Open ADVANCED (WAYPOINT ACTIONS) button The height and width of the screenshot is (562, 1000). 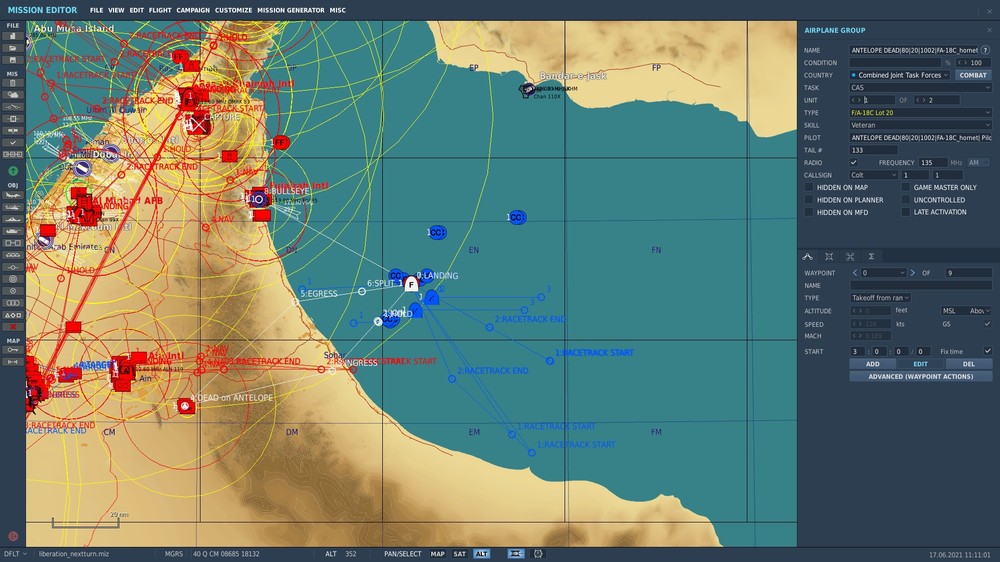coord(920,376)
